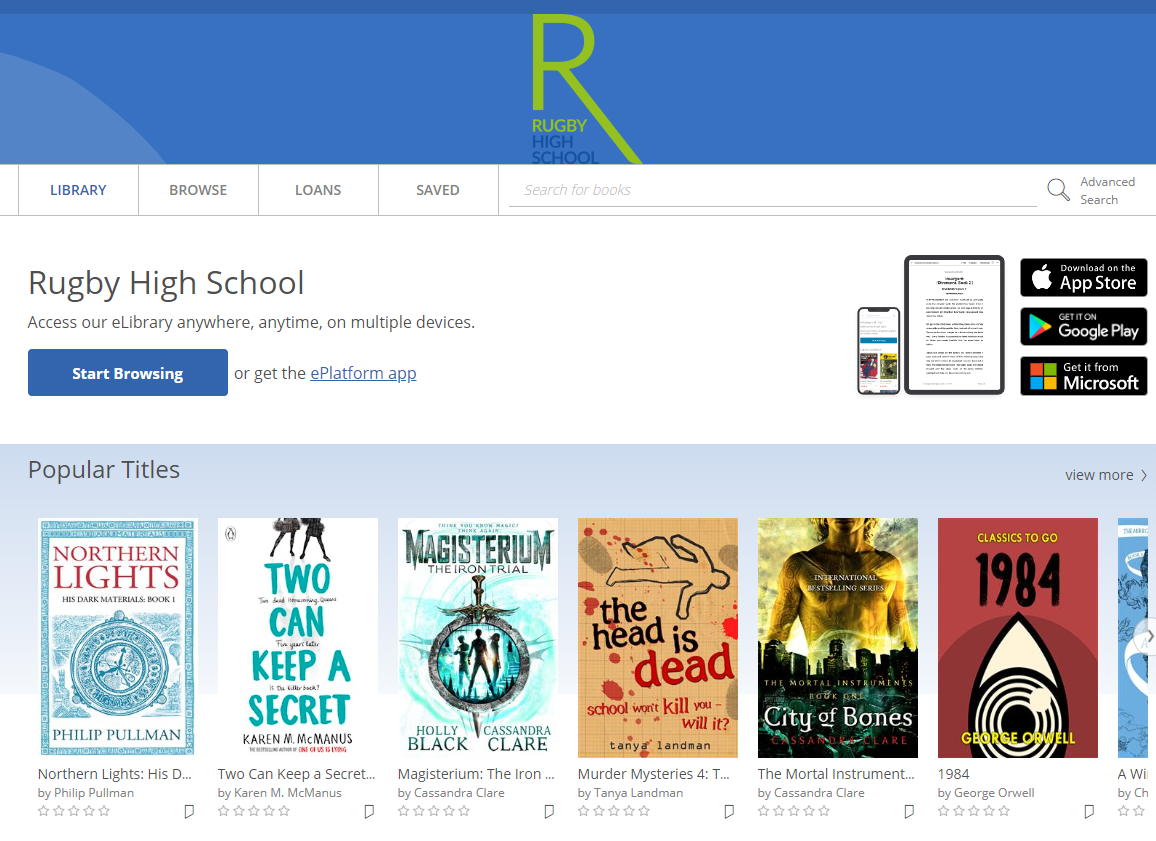This screenshot has height=841, width=1156.
Task: Open Advanced Search
Action: tap(1107, 190)
